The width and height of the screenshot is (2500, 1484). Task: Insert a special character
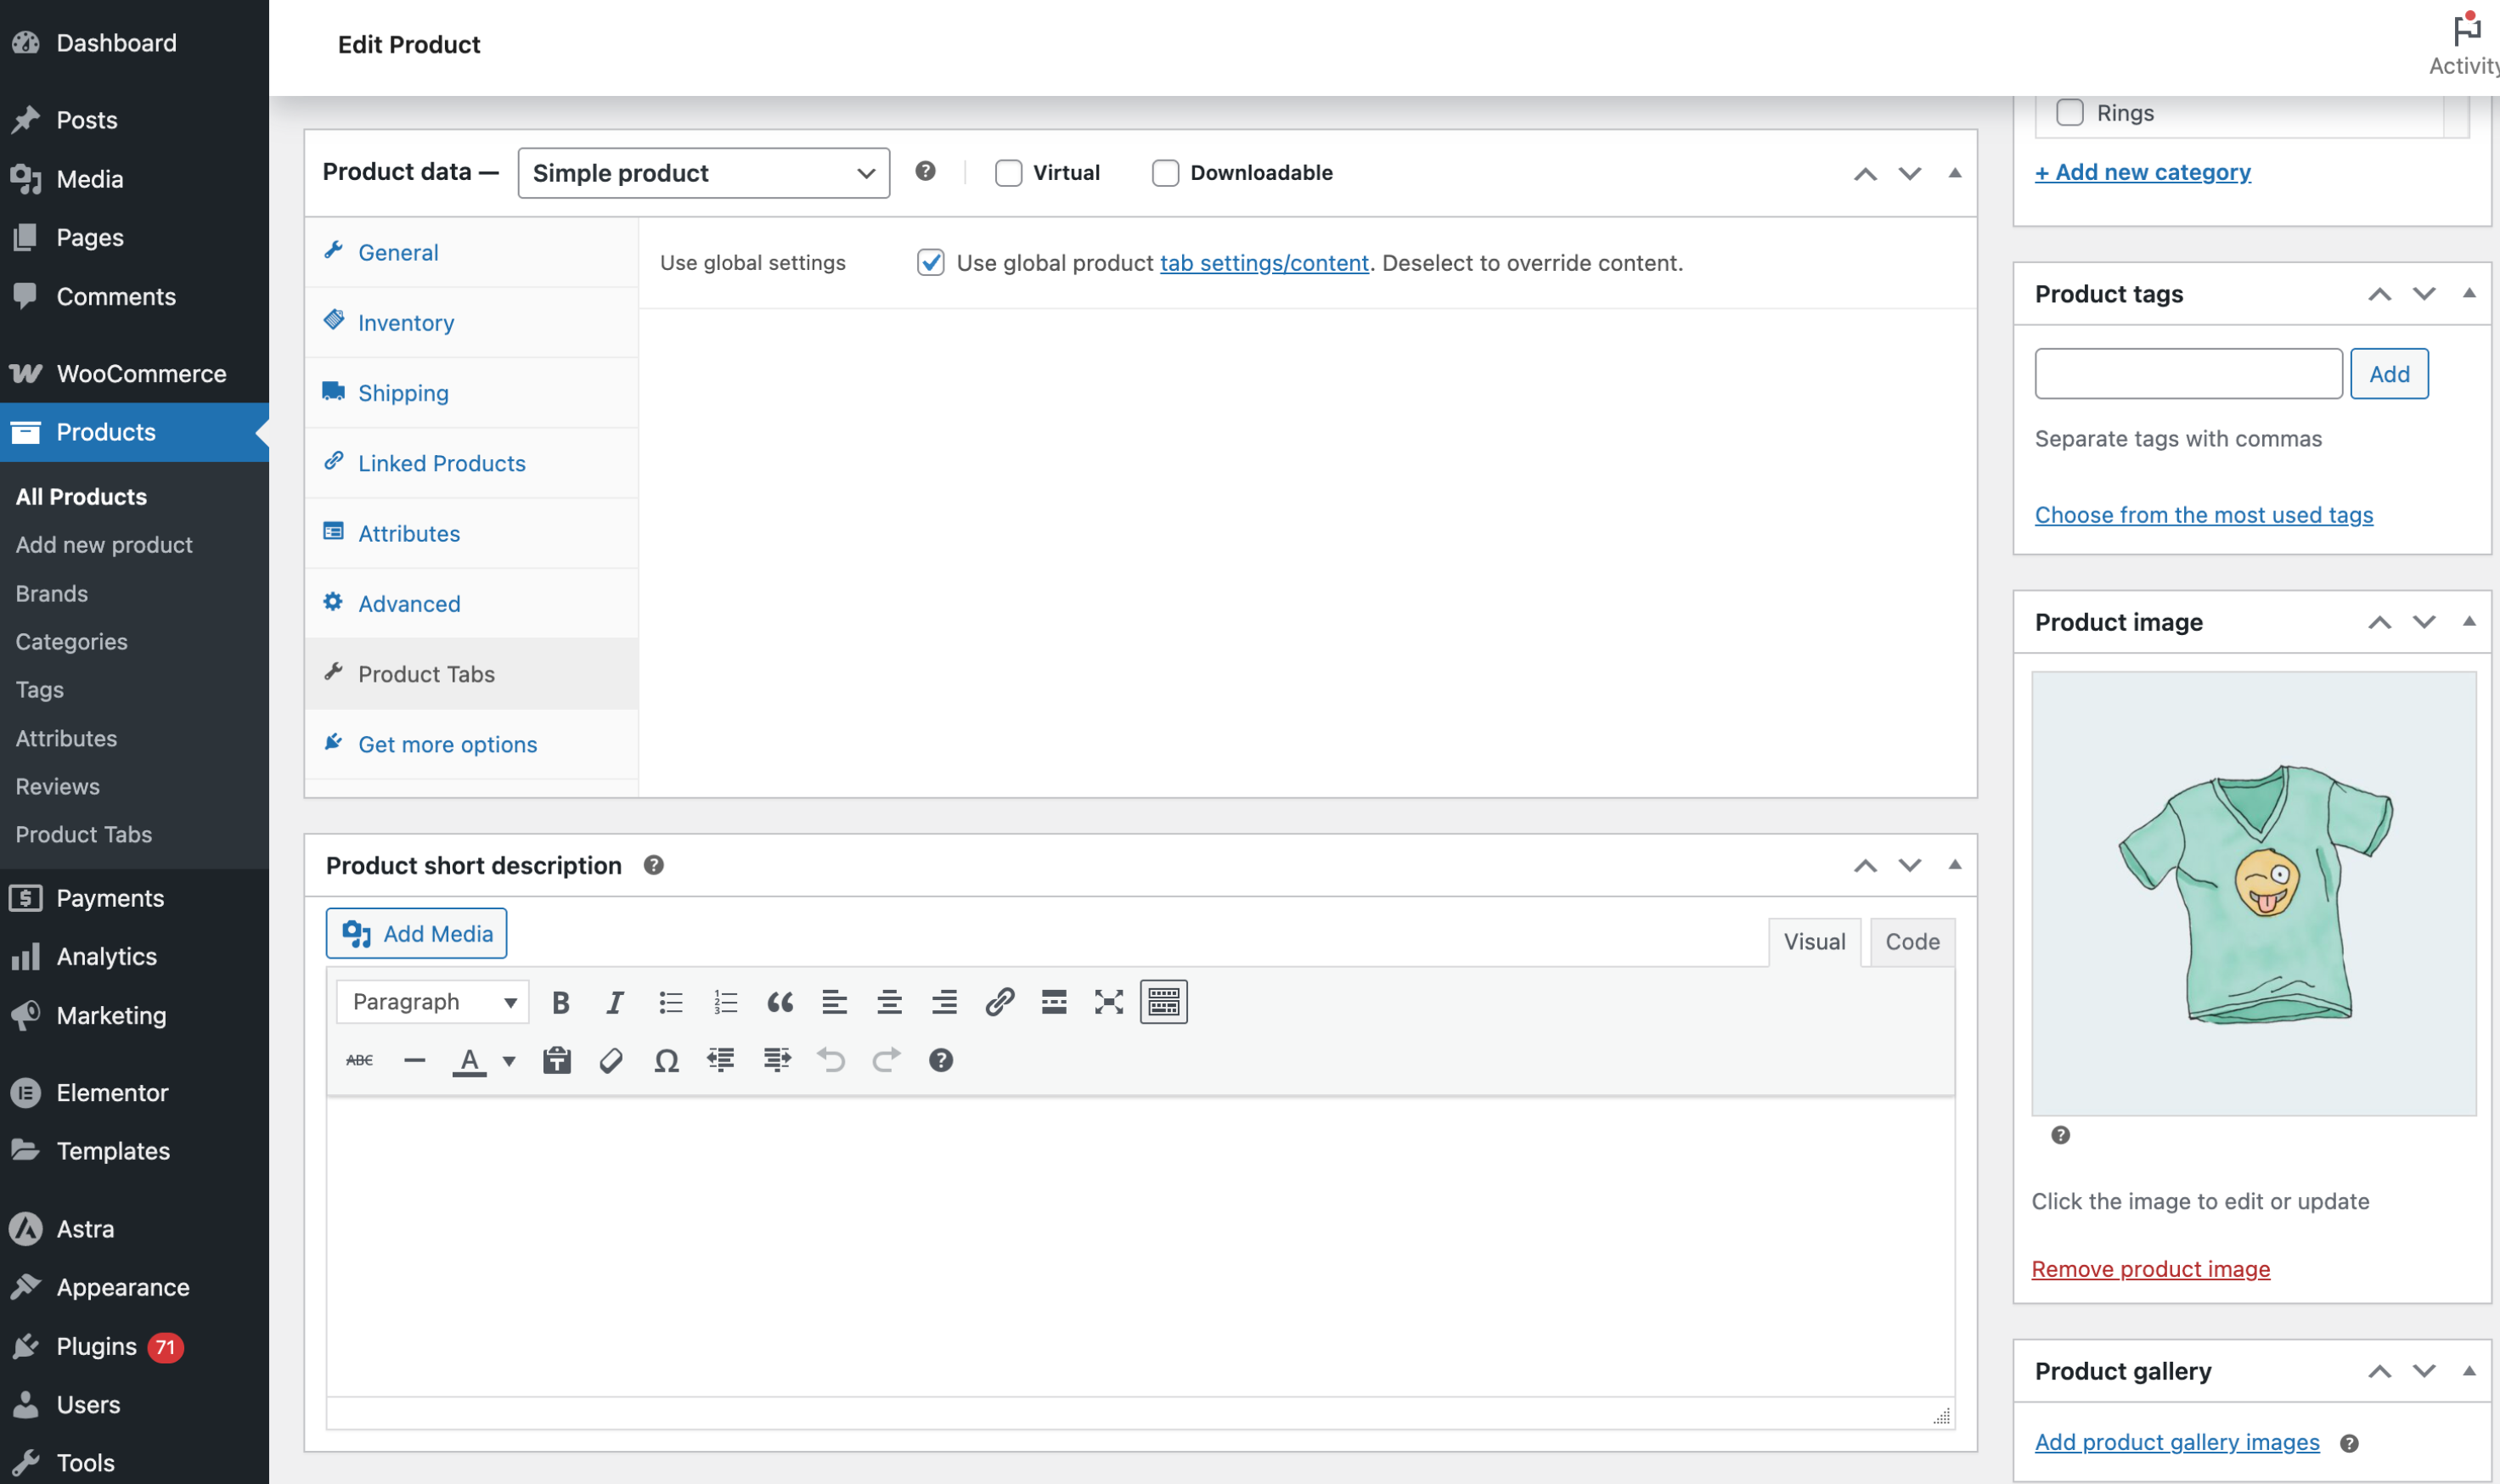click(x=666, y=1060)
